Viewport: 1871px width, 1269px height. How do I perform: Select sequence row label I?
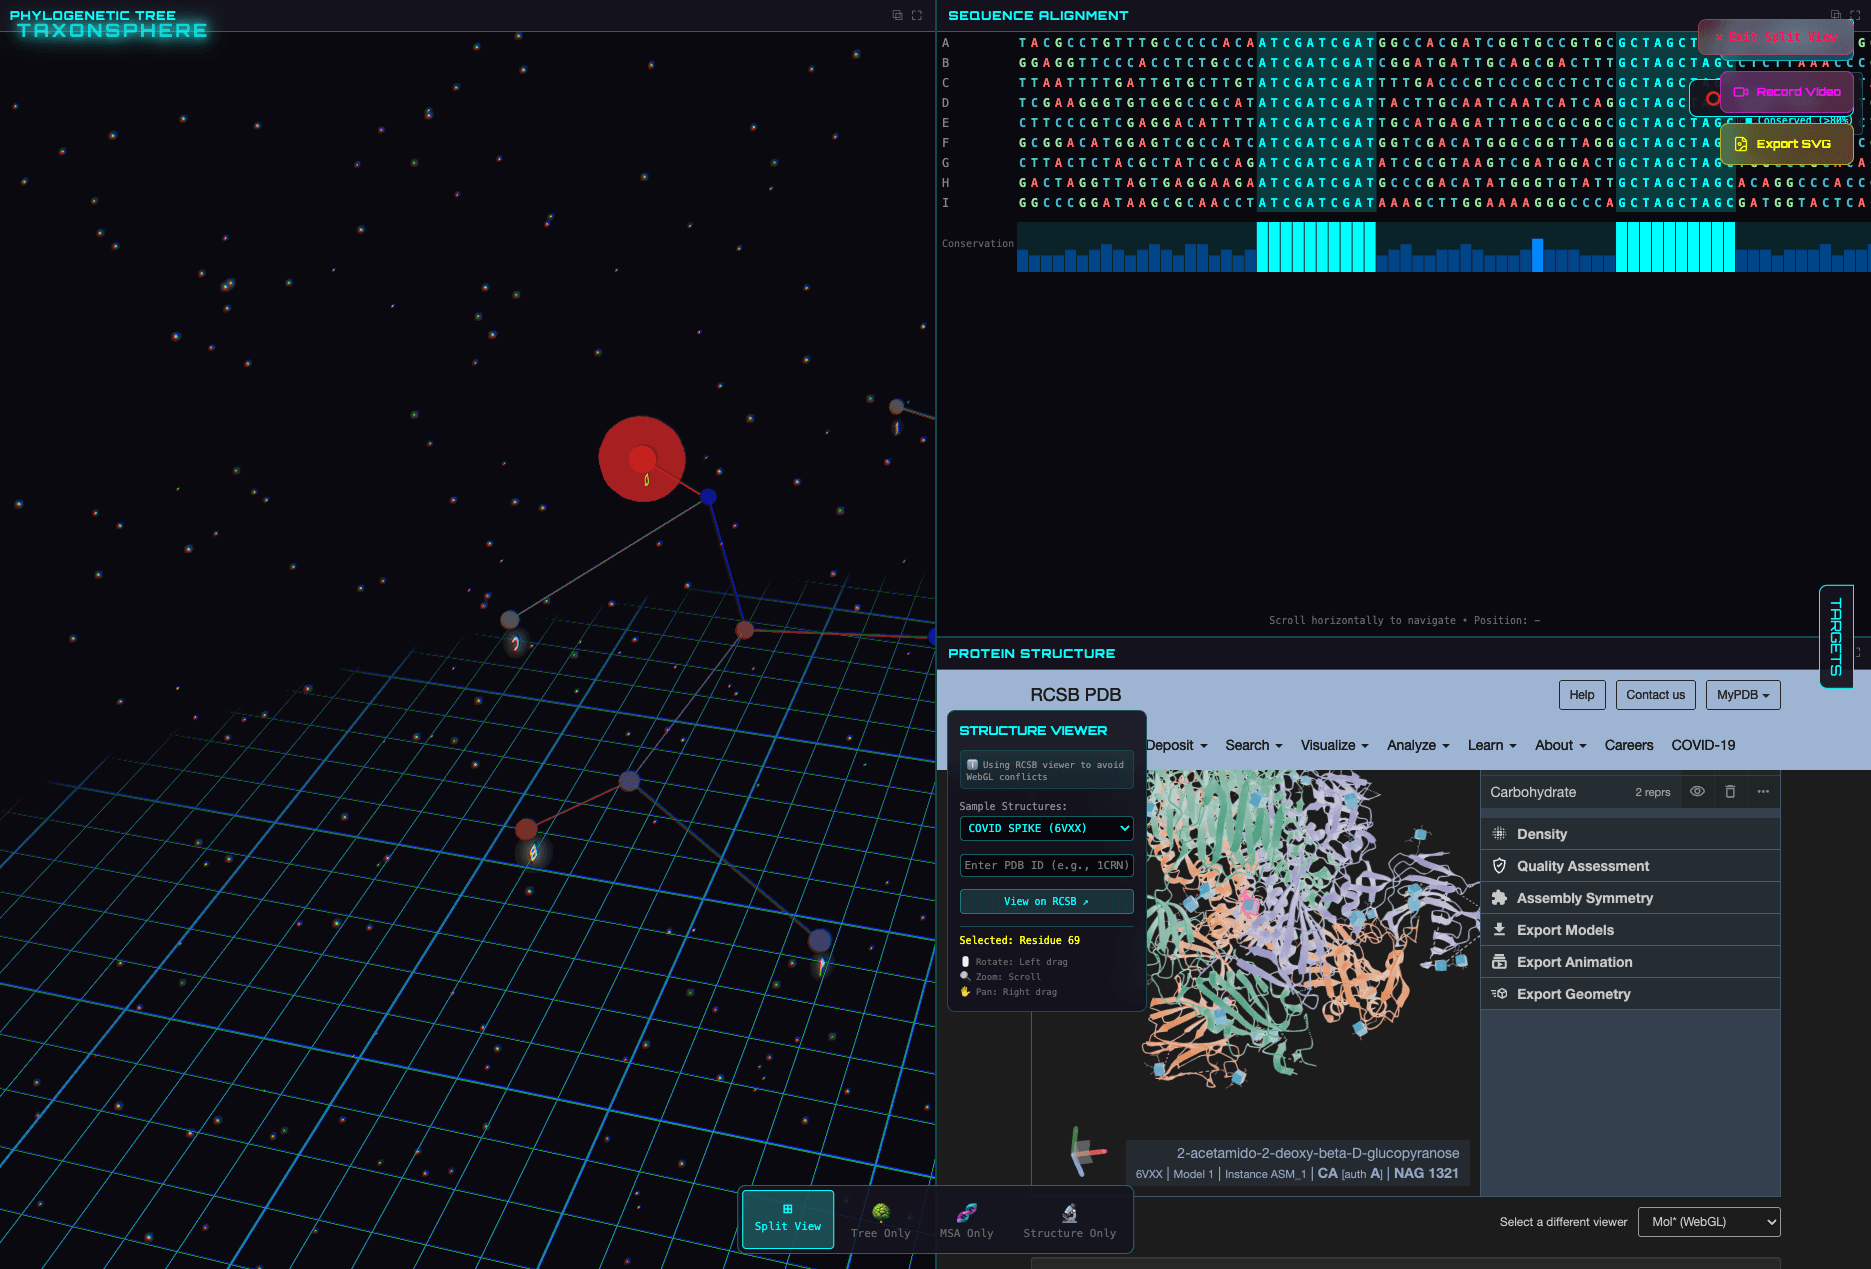(945, 203)
